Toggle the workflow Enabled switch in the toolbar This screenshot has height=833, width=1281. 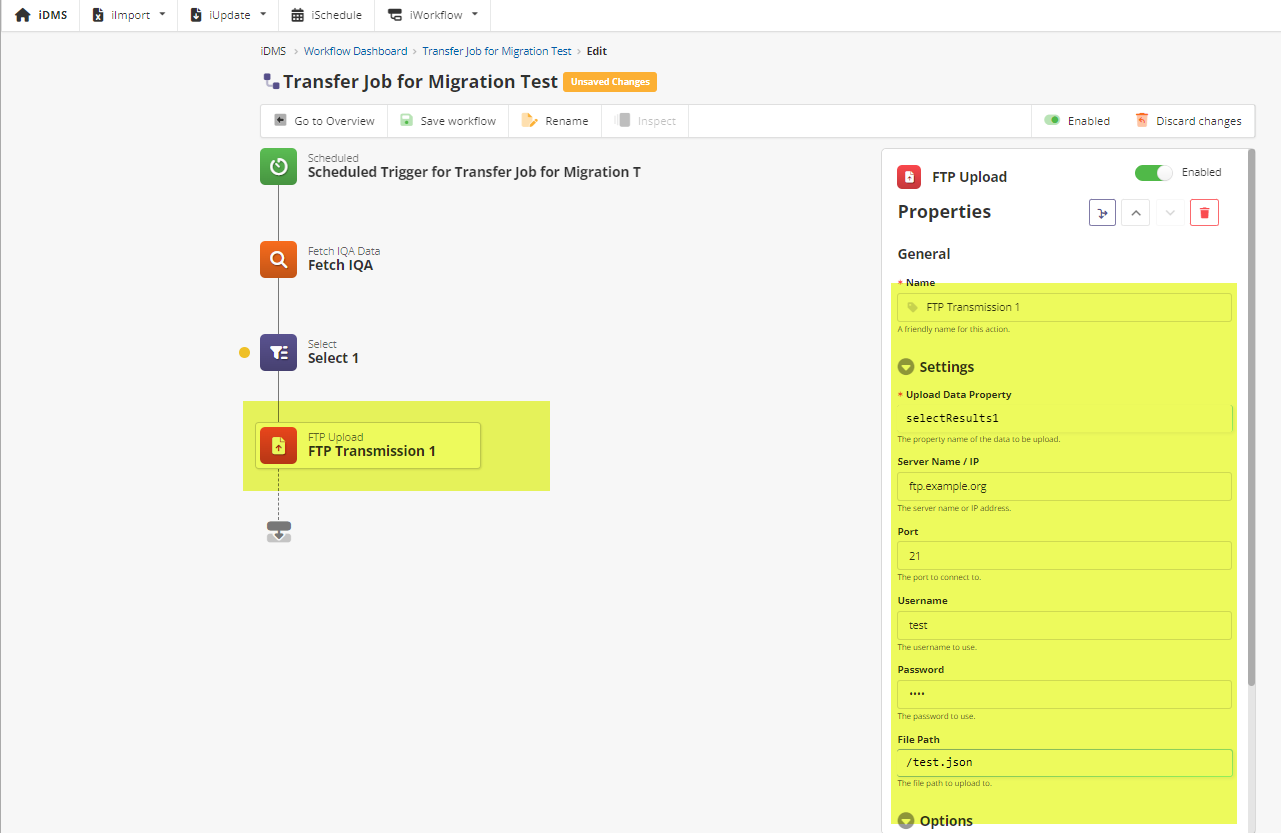[1052, 120]
